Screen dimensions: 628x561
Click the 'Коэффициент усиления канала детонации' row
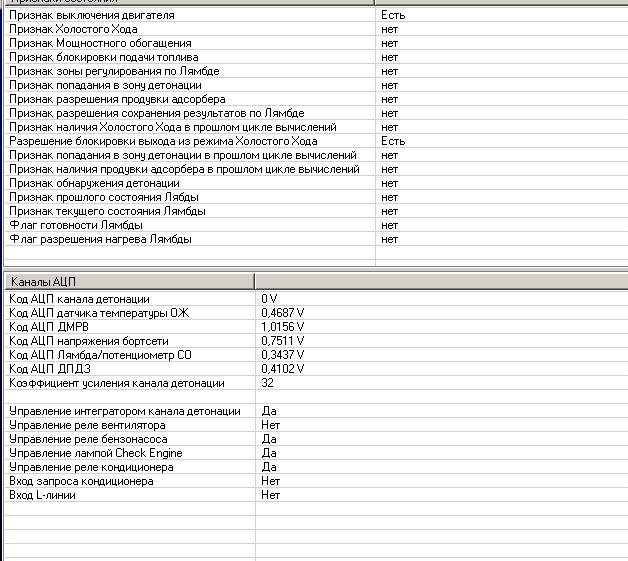click(117, 383)
